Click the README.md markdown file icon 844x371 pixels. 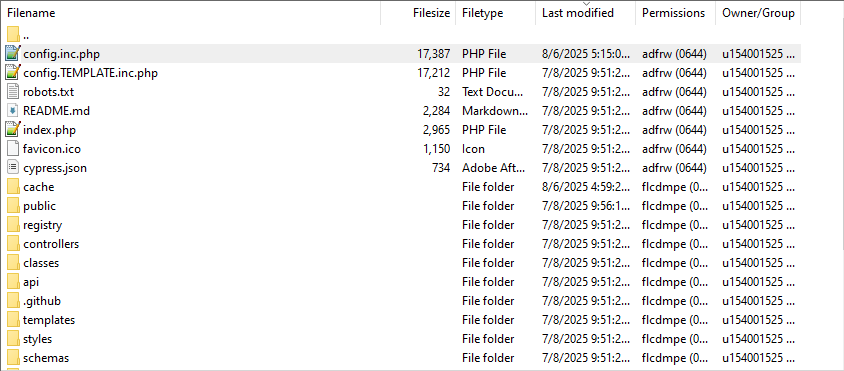(13, 110)
